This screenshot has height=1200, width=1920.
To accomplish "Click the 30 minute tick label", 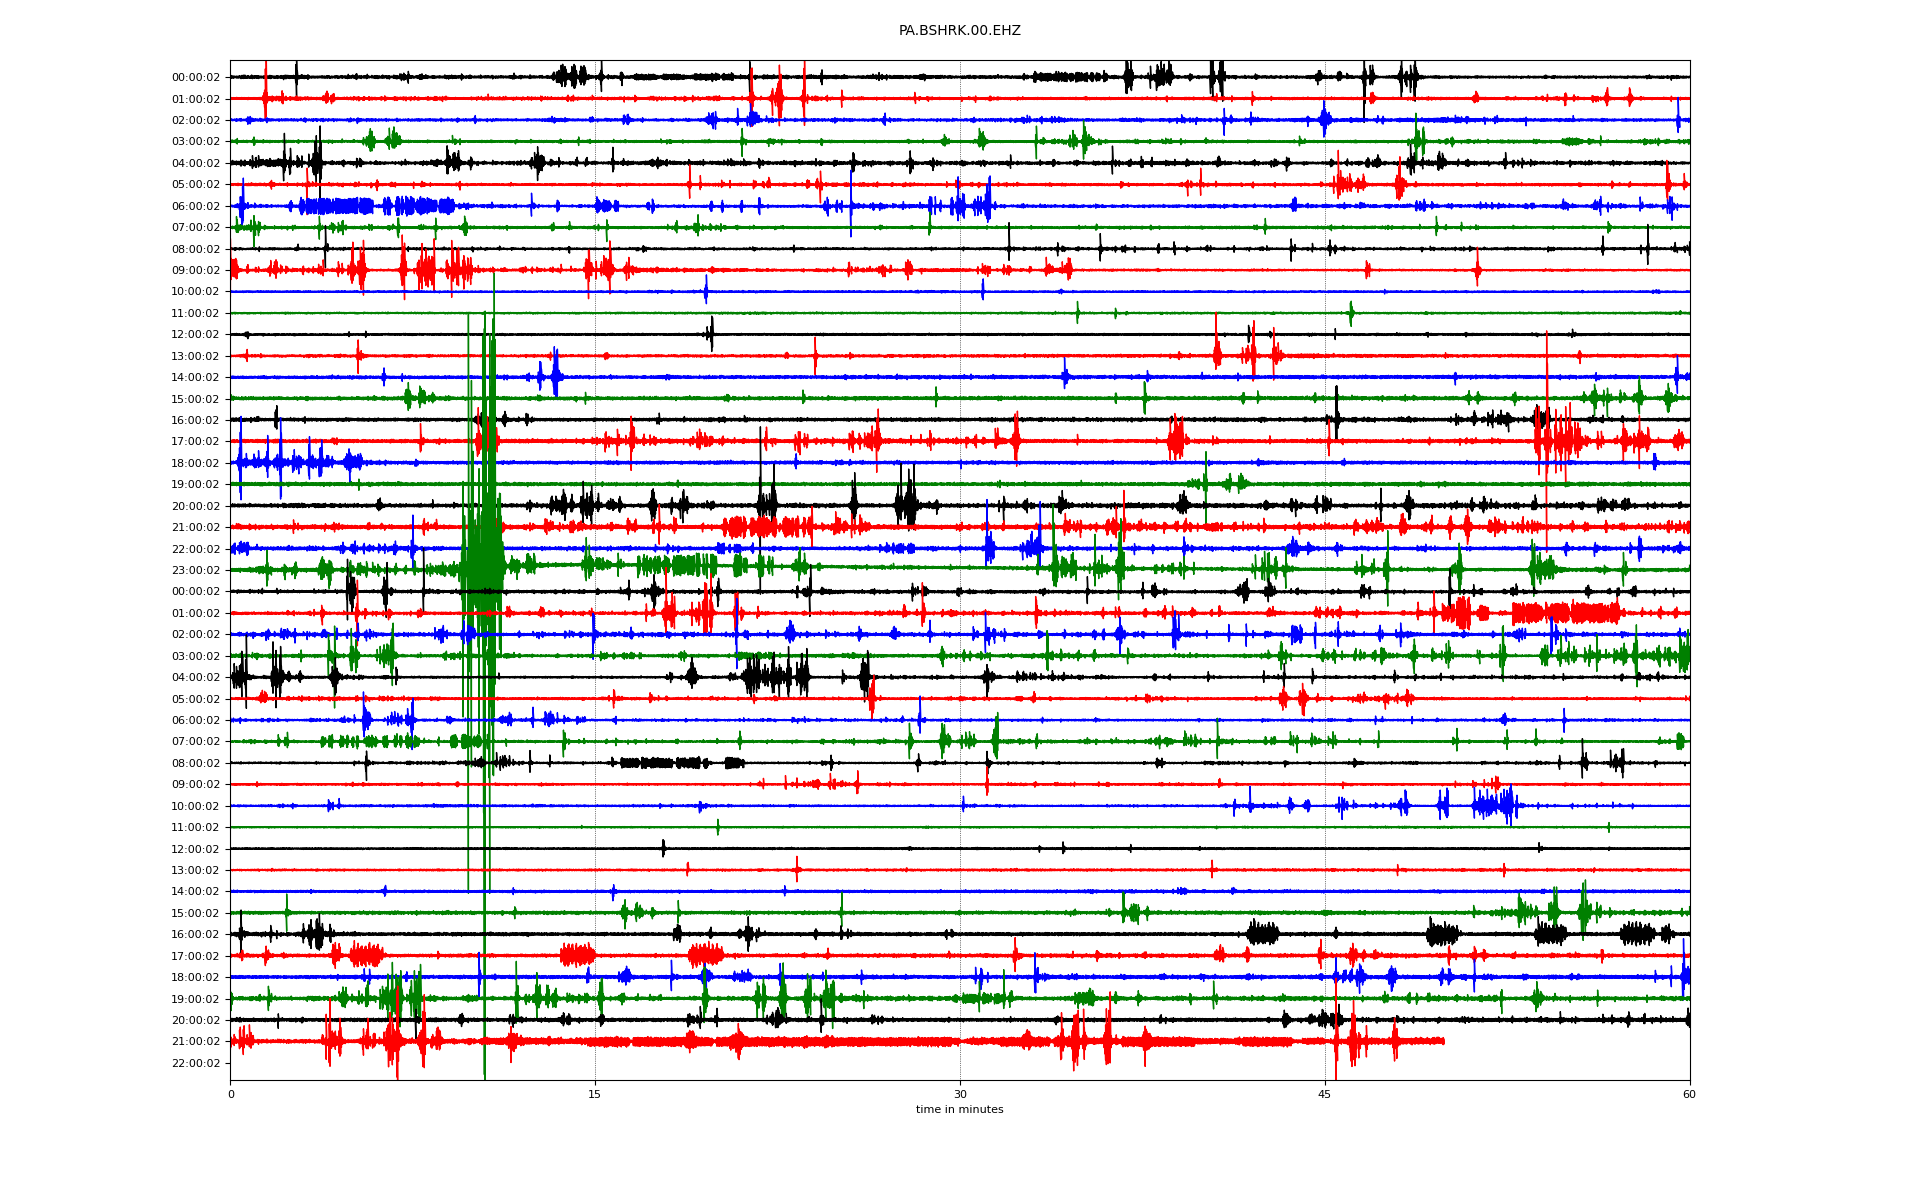I will coord(960,1094).
